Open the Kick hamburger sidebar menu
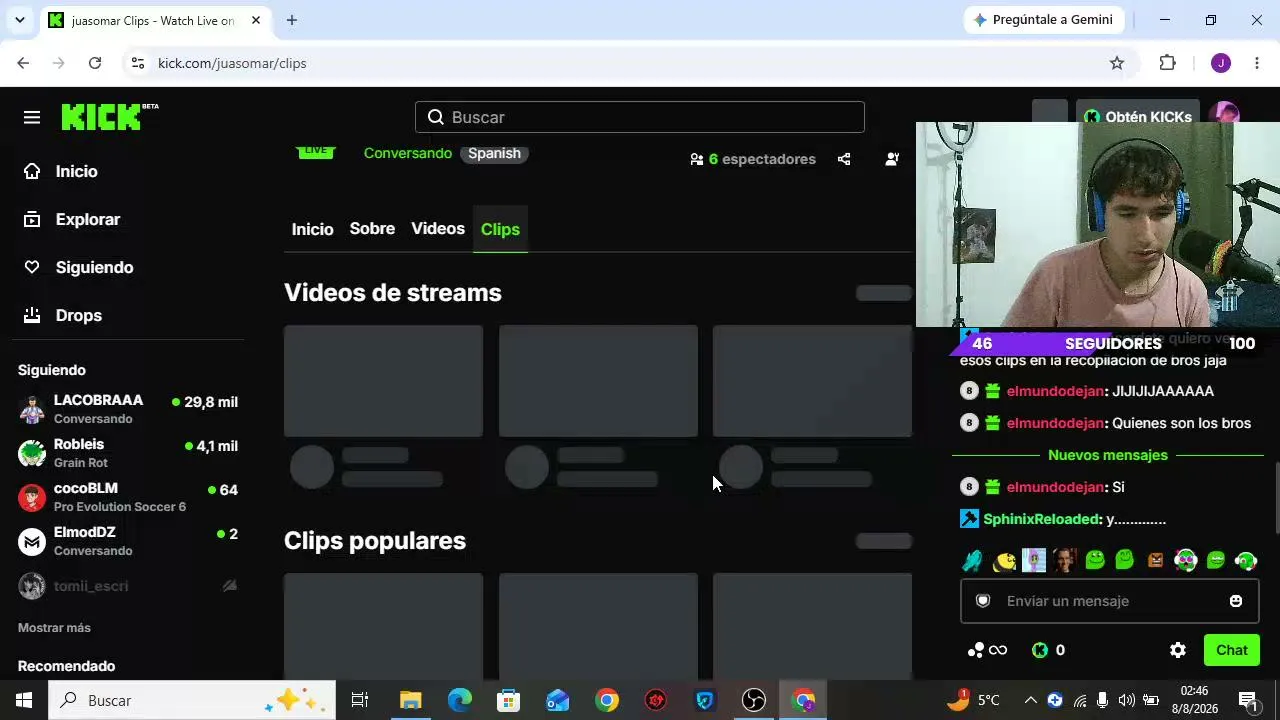The height and width of the screenshot is (720, 1280). (32, 117)
